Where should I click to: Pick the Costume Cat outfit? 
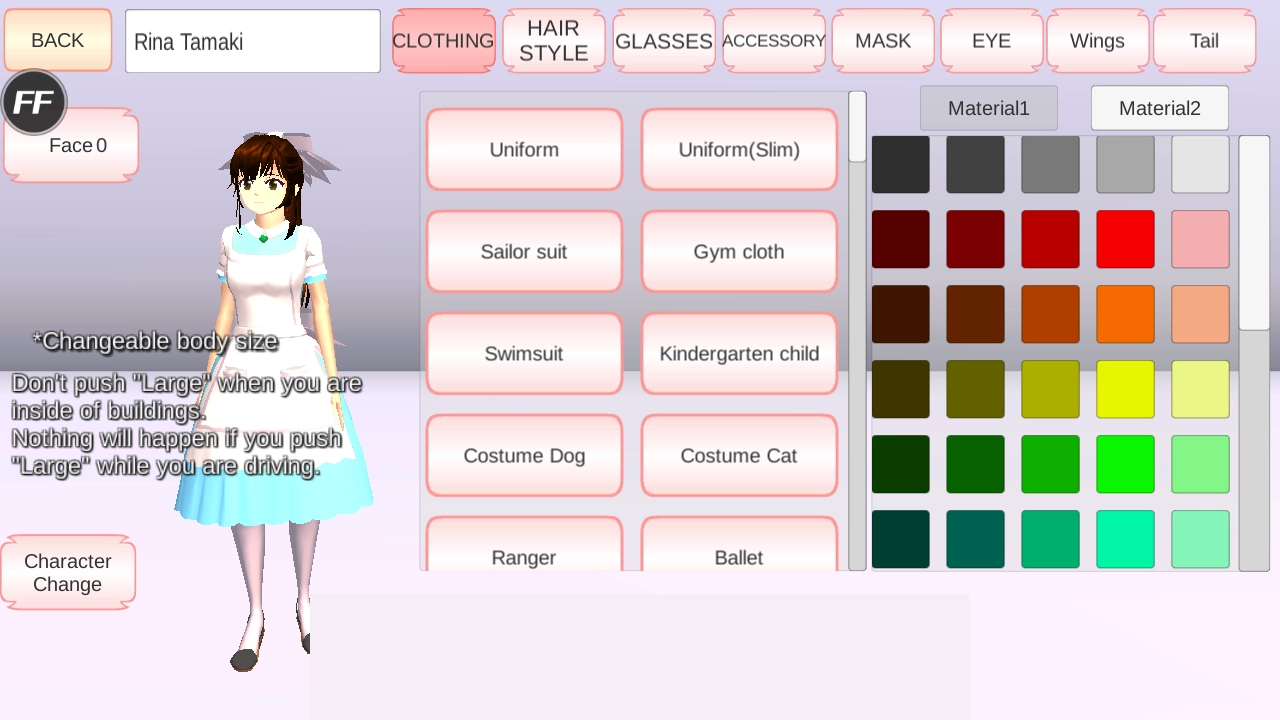click(739, 456)
